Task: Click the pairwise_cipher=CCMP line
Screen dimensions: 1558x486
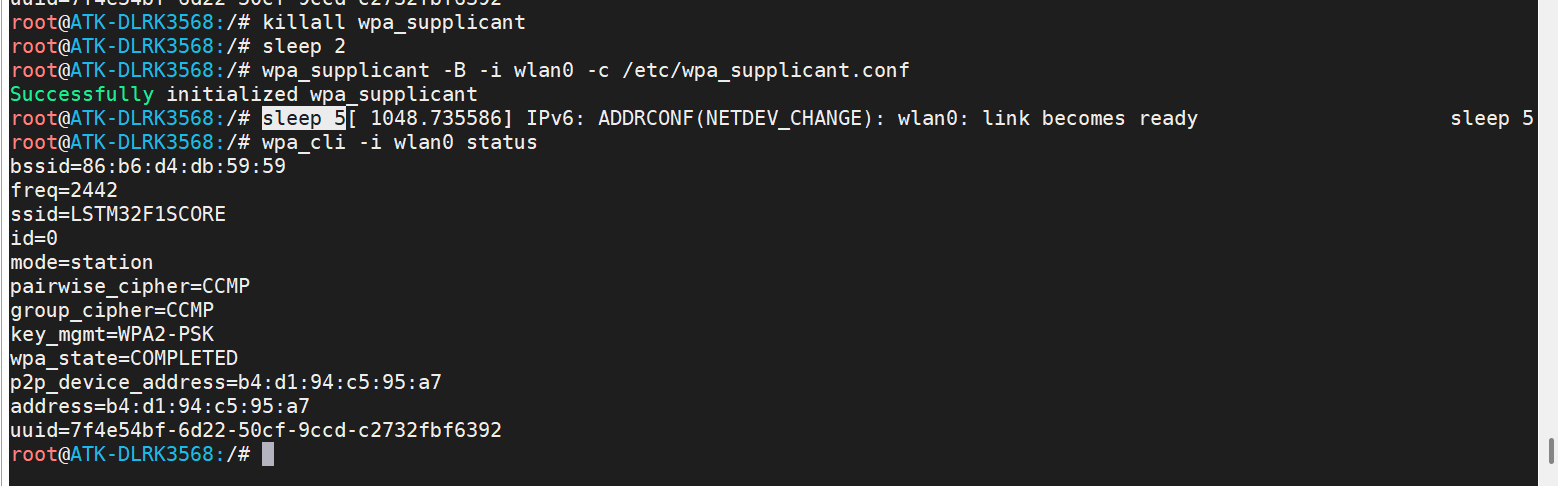Action: (130, 287)
